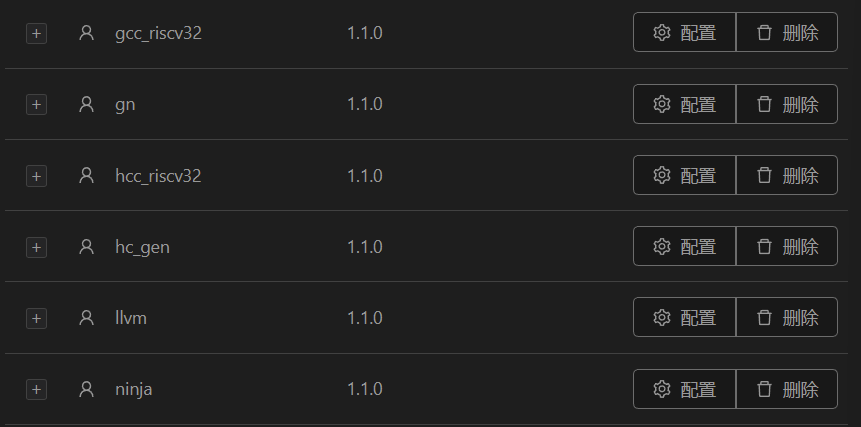Configure the gn tool via 配置
This screenshot has width=861, height=427.
685,104
